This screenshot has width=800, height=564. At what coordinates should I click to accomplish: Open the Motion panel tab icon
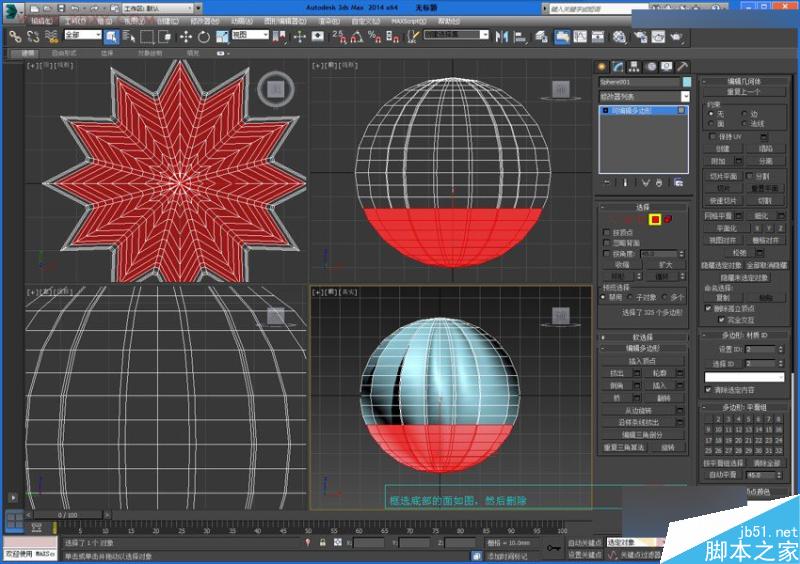point(651,67)
